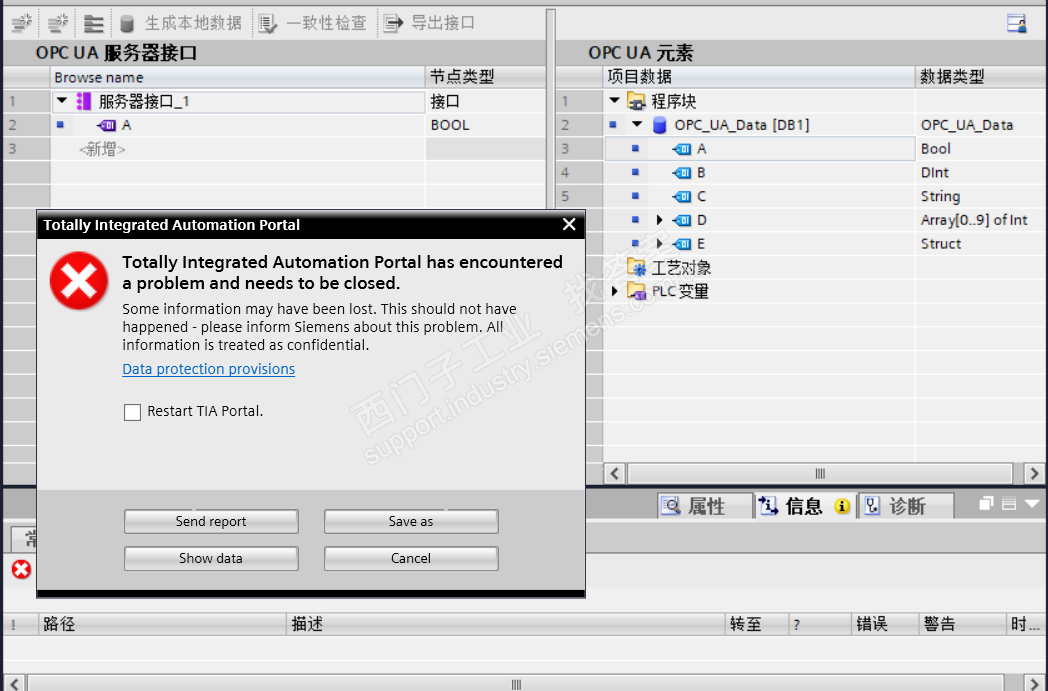The width and height of the screenshot is (1048, 691).
Task: Click horizontal scrollbar thumb in OPC UA 元素
Action: pos(819,474)
